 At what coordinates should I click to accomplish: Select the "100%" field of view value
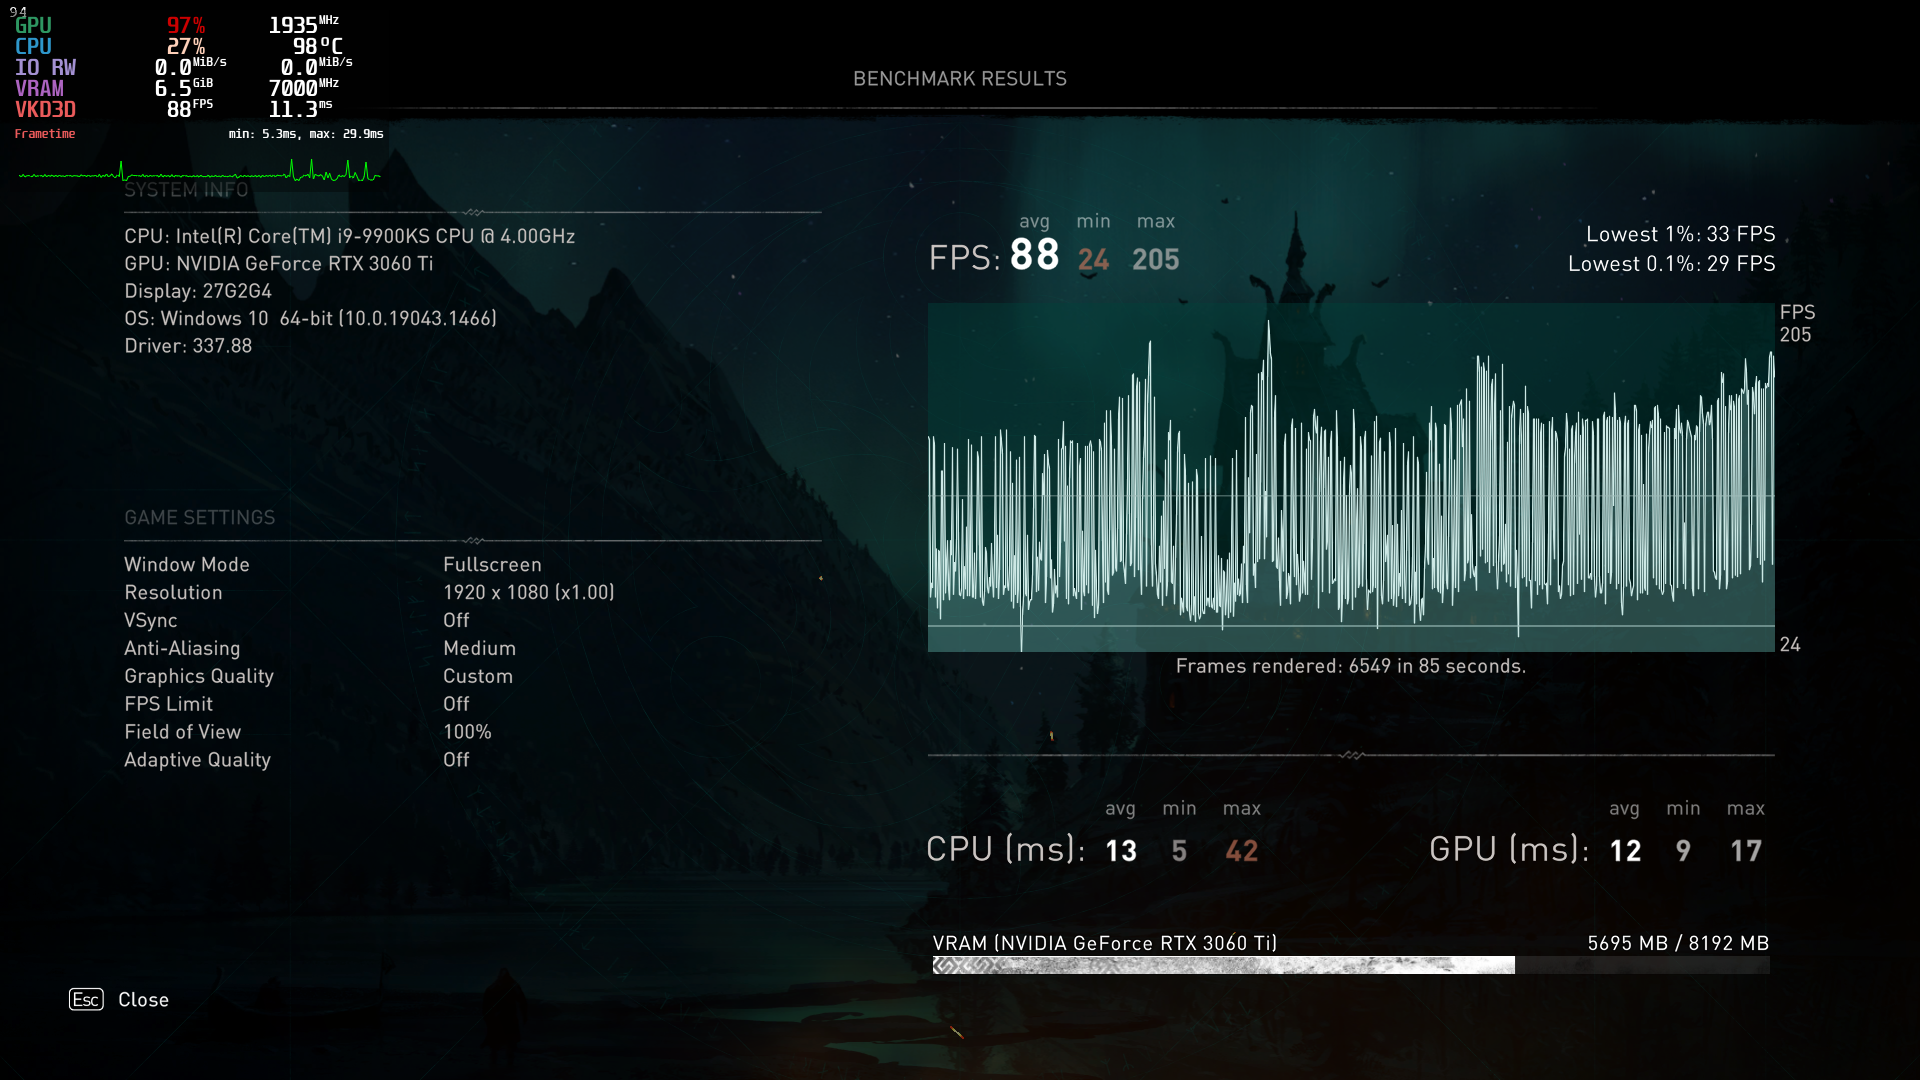coord(467,732)
